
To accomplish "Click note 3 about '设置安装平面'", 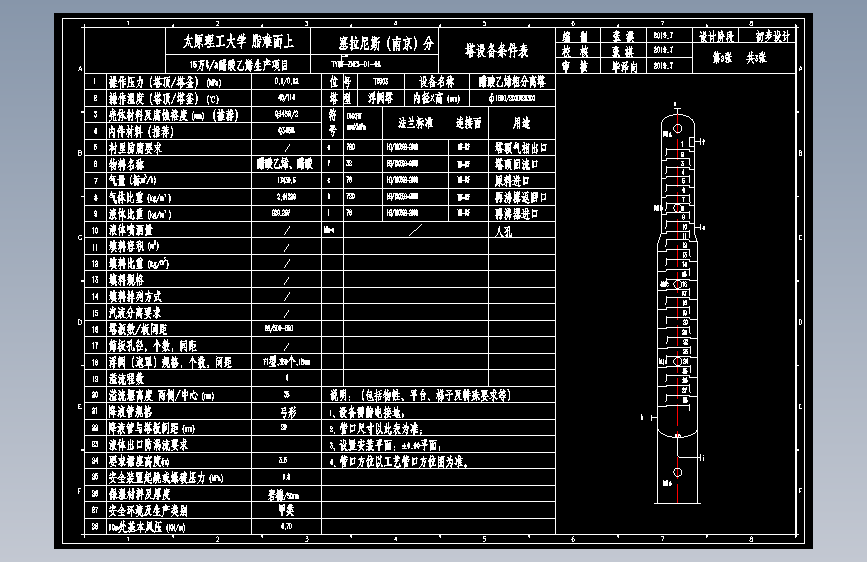I will pyautogui.click(x=385, y=445).
